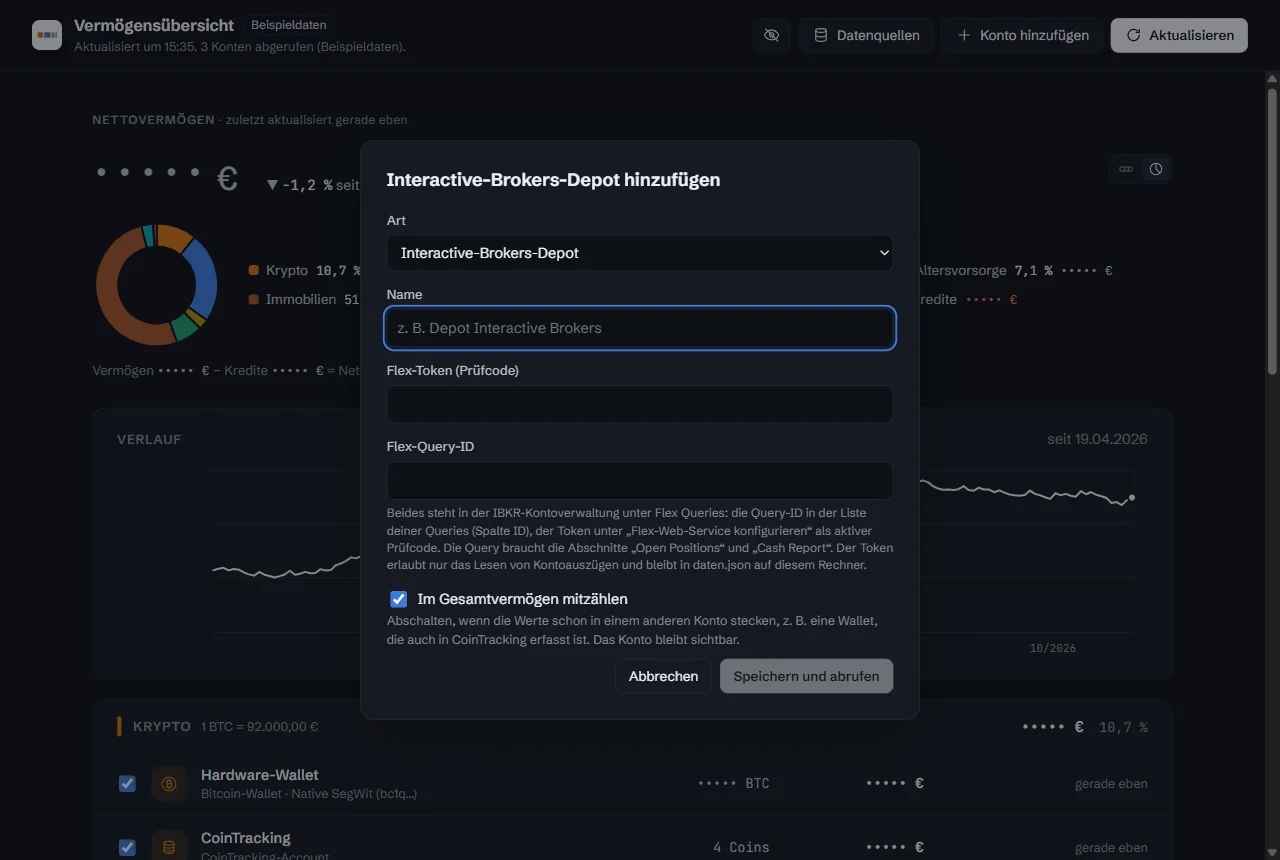Click the VERLAUF chart heading

click(149, 439)
